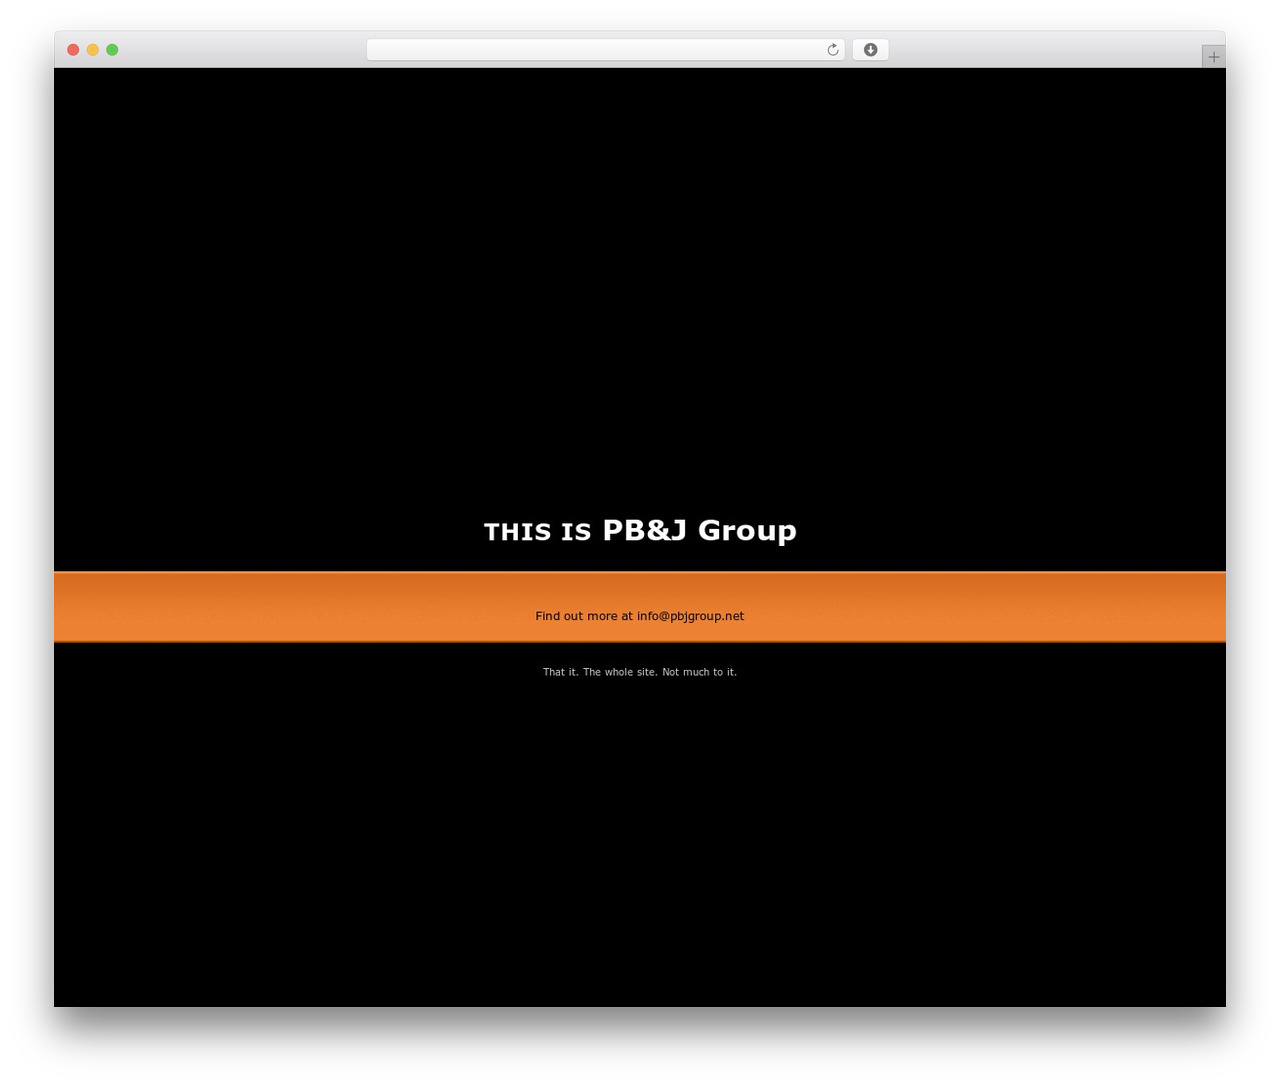Viewport: 1280px width, 1084px height.
Task: Add a new browser tab
Action: (1213, 57)
